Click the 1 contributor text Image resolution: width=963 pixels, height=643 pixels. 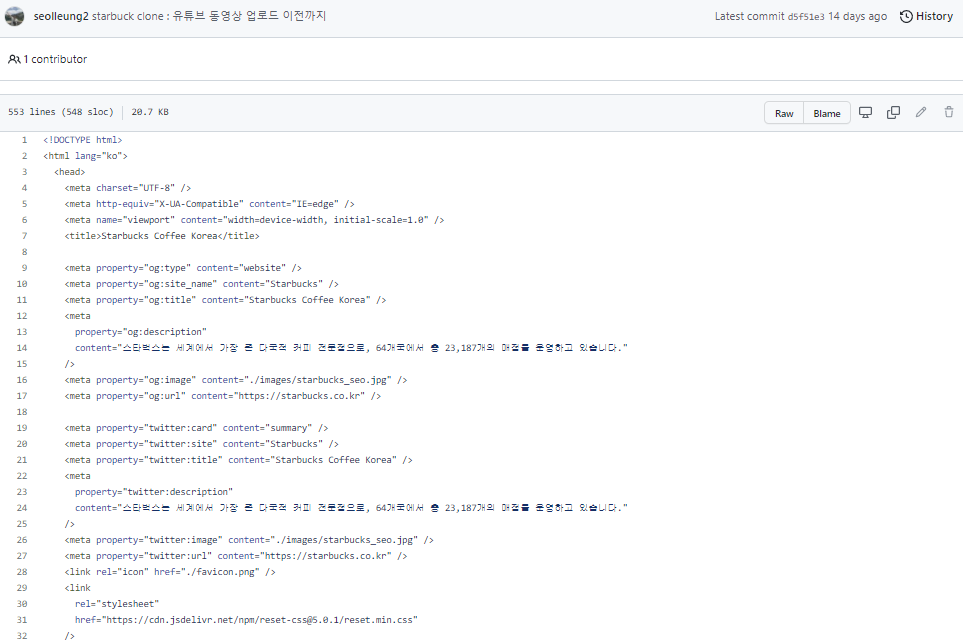[55, 60]
